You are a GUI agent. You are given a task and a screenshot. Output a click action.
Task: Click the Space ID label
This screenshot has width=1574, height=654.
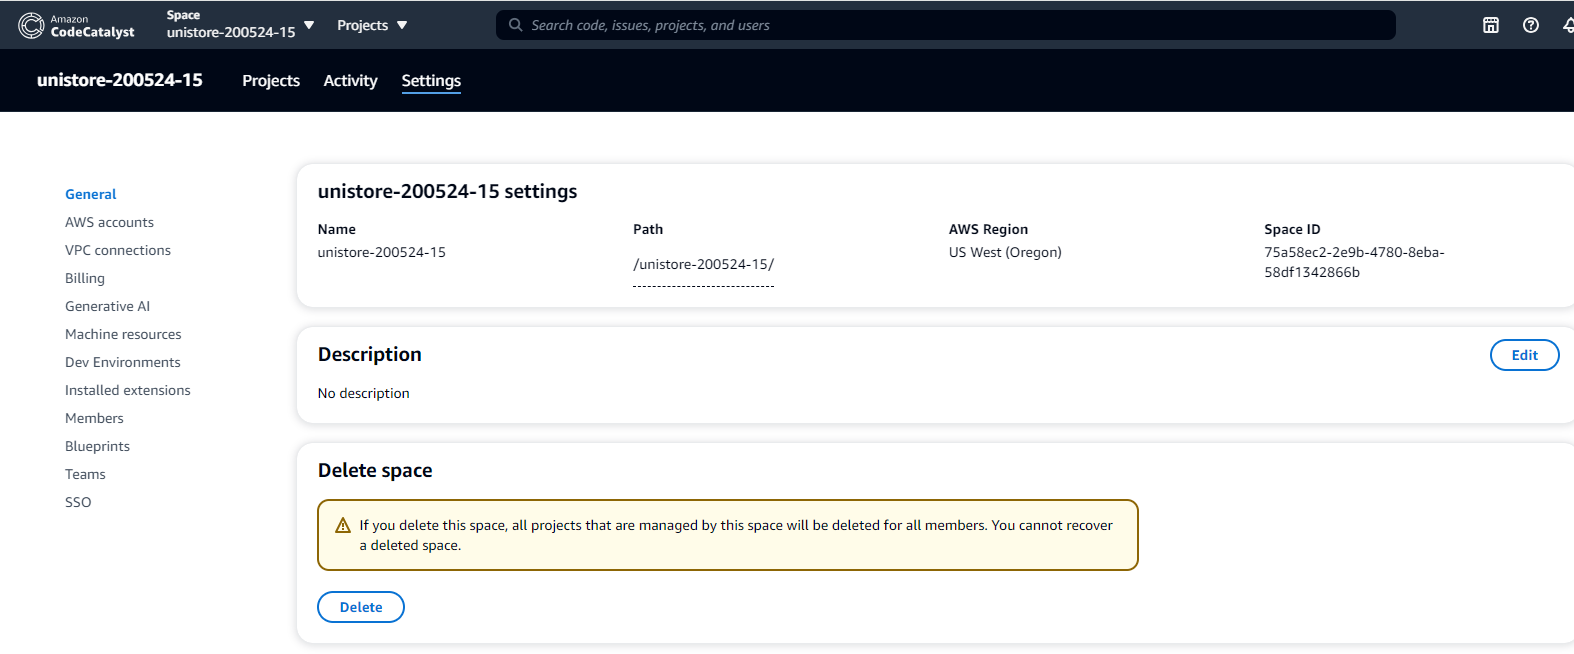(1292, 229)
